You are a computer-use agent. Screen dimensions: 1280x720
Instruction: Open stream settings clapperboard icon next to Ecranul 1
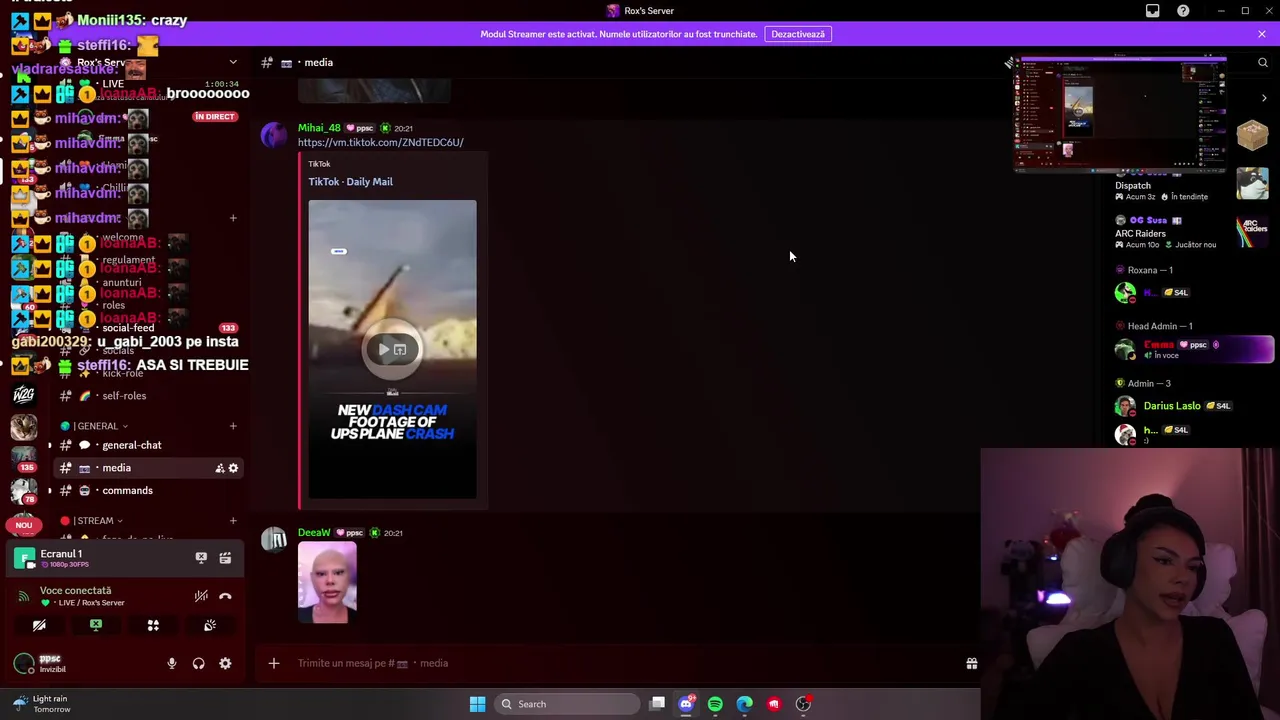pyautogui.click(x=225, y=558)
